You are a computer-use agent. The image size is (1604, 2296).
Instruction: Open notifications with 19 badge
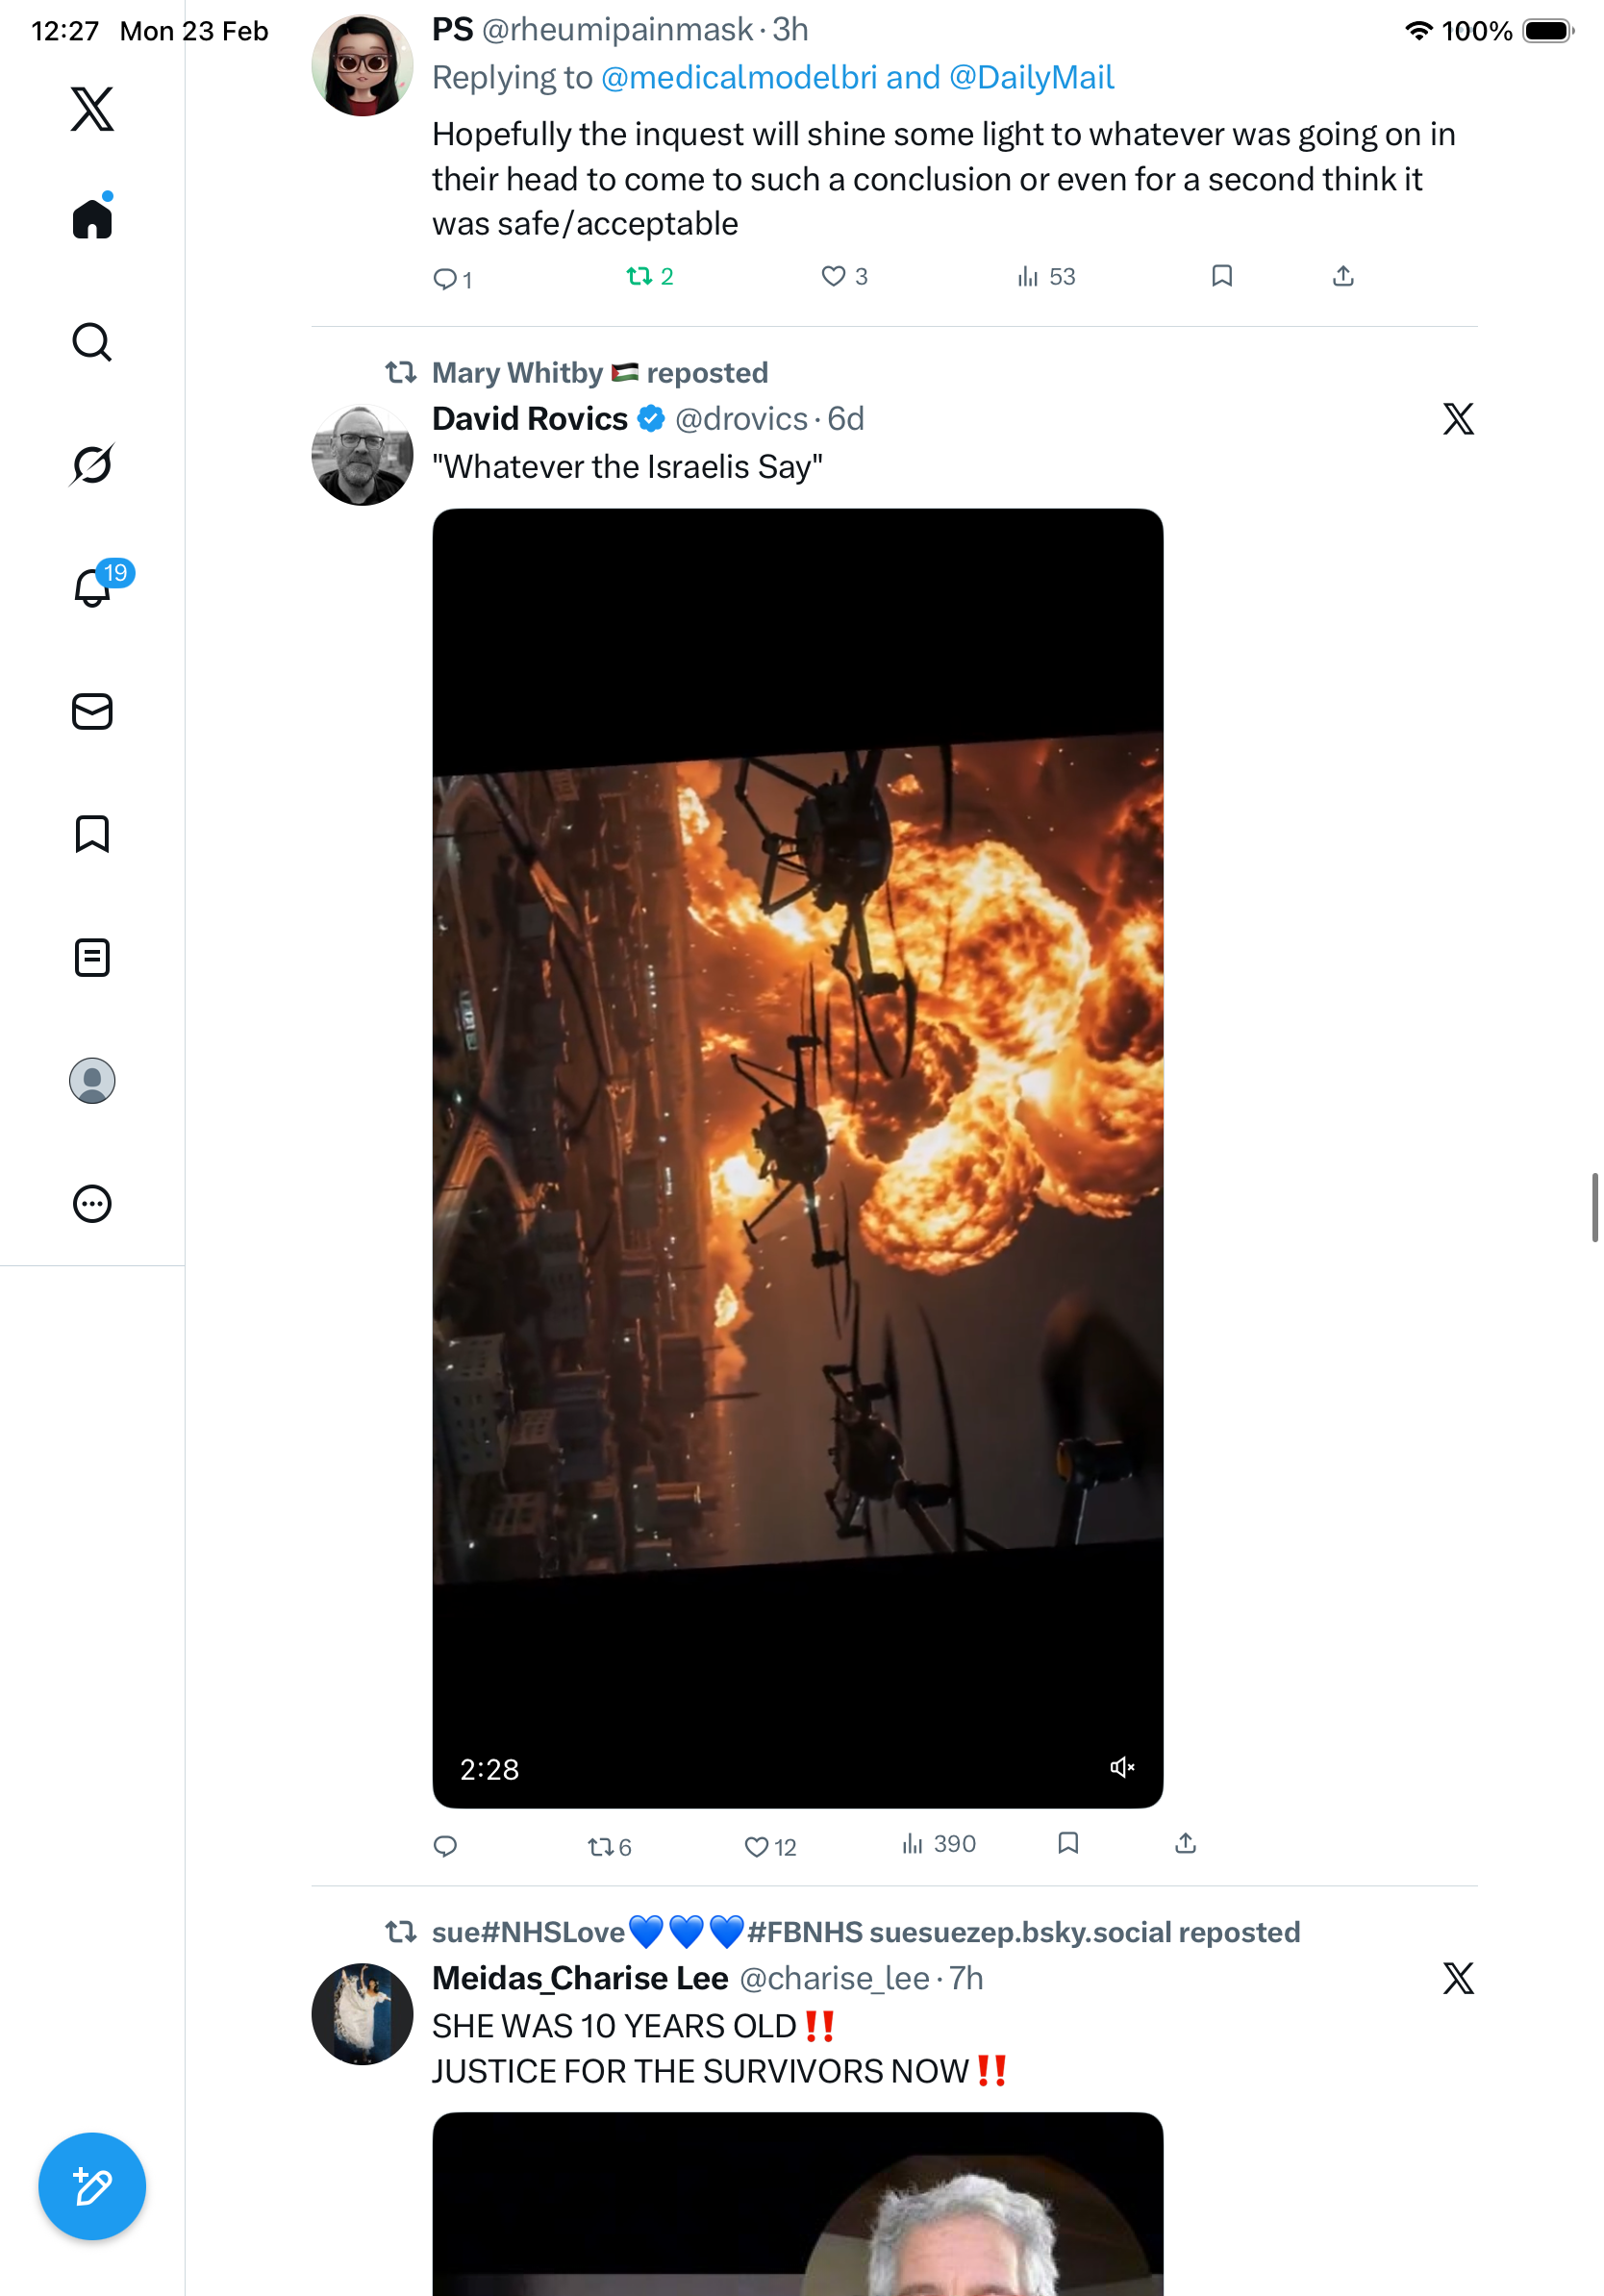point(92,588)
